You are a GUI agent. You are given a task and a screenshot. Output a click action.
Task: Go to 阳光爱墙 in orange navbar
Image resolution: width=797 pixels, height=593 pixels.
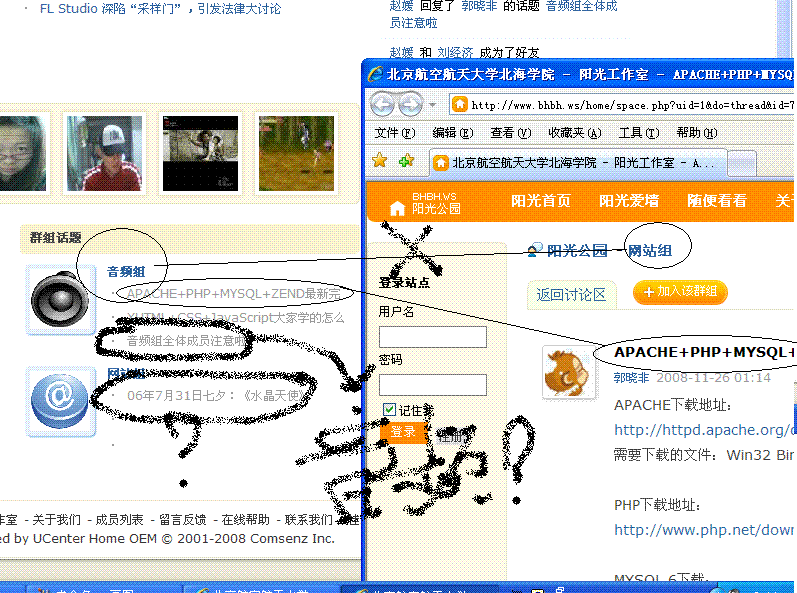629,201
